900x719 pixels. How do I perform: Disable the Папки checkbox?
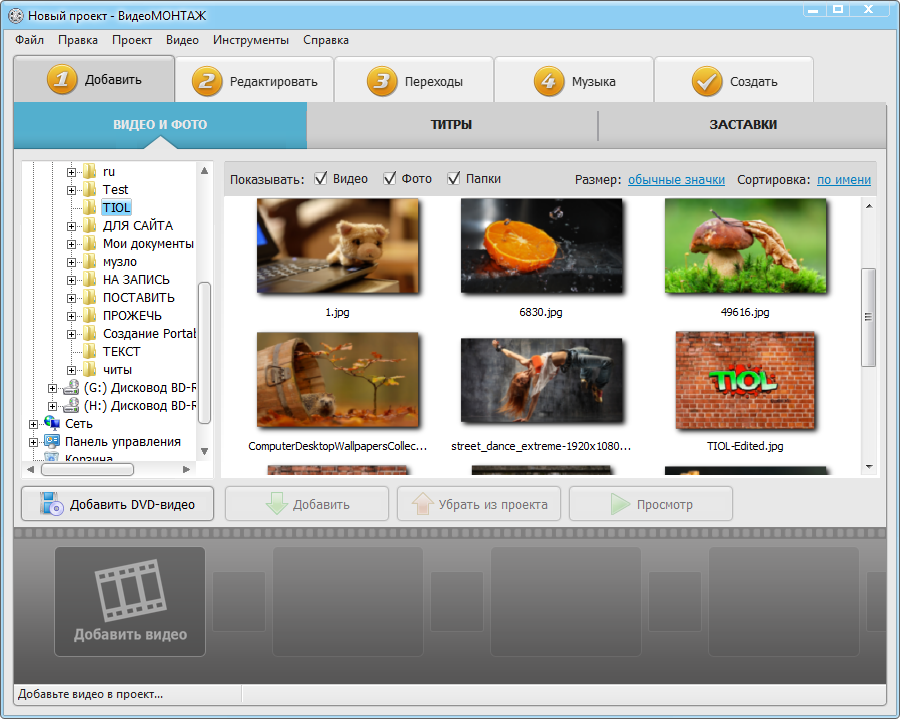click(x=454, y=179)
